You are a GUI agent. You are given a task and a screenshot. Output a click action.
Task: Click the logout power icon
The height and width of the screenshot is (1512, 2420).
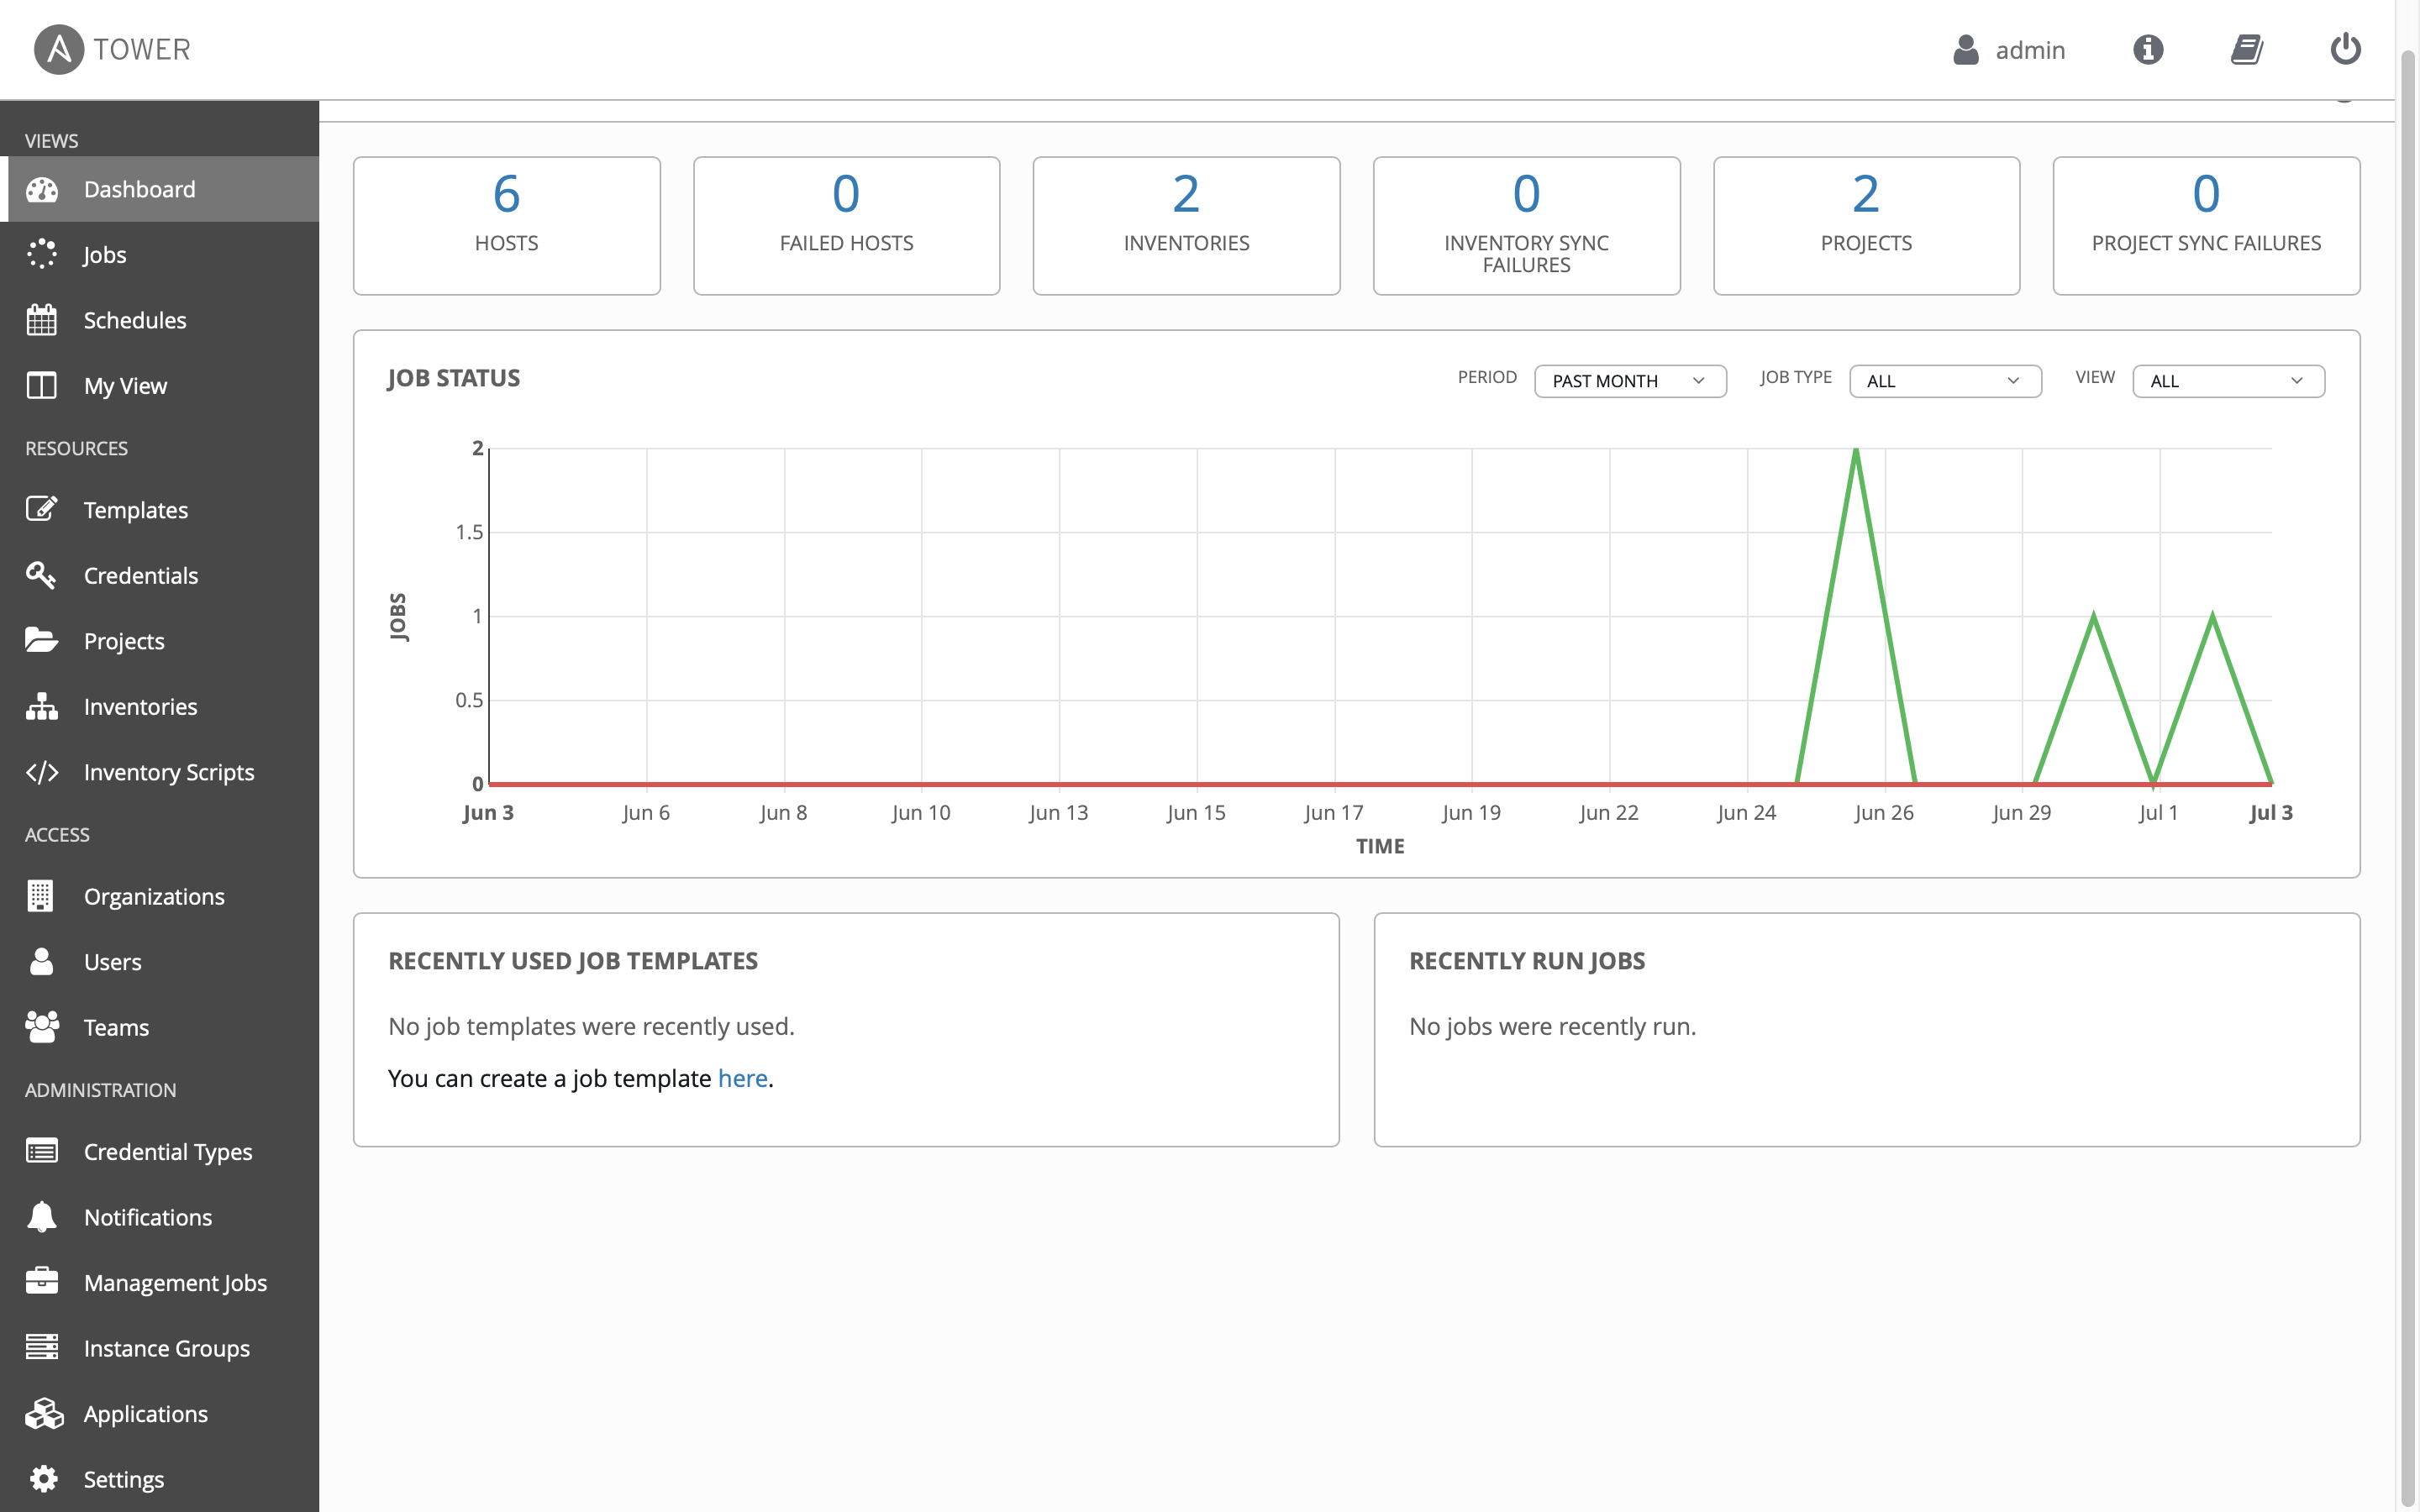[x=2346, y=49]
